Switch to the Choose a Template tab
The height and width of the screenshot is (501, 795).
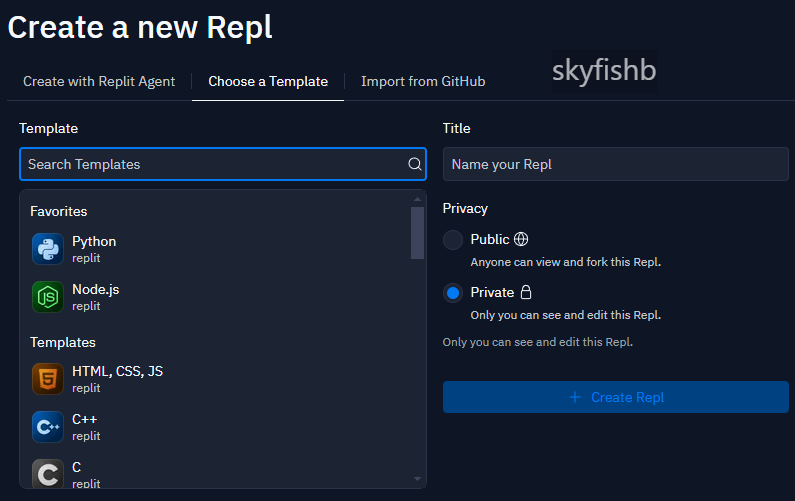tap(268, 82)
